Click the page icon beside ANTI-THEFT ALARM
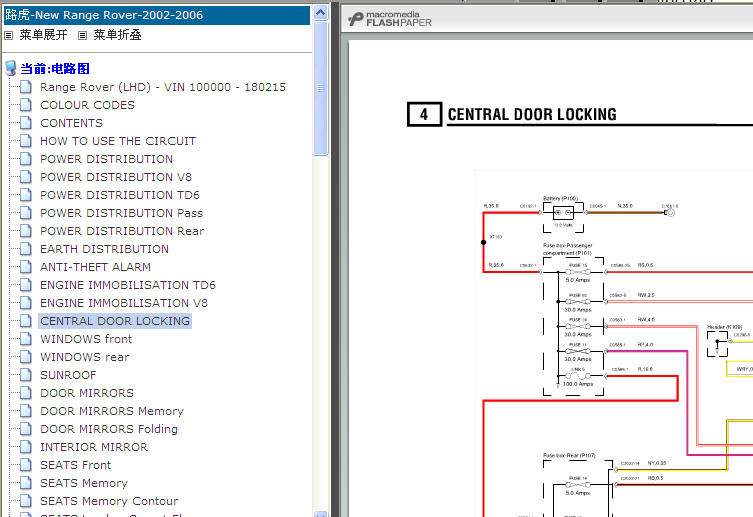This screenshot has width=753, height=517. click(26, 267)
